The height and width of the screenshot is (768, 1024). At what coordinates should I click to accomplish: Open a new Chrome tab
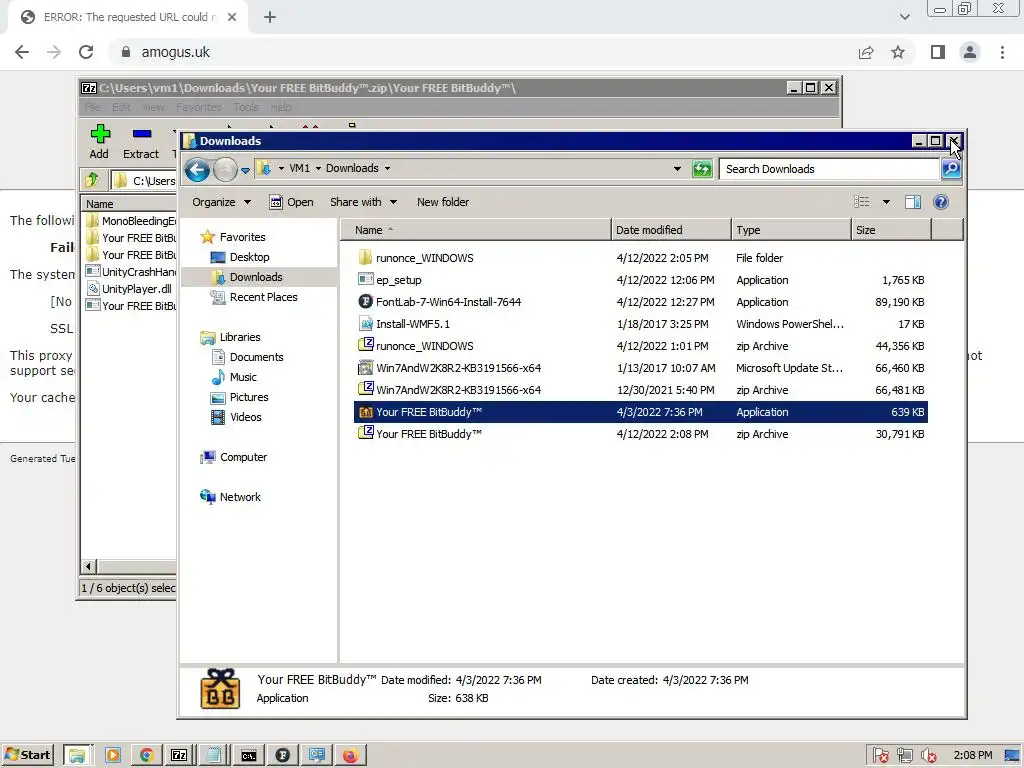(270, 17)
